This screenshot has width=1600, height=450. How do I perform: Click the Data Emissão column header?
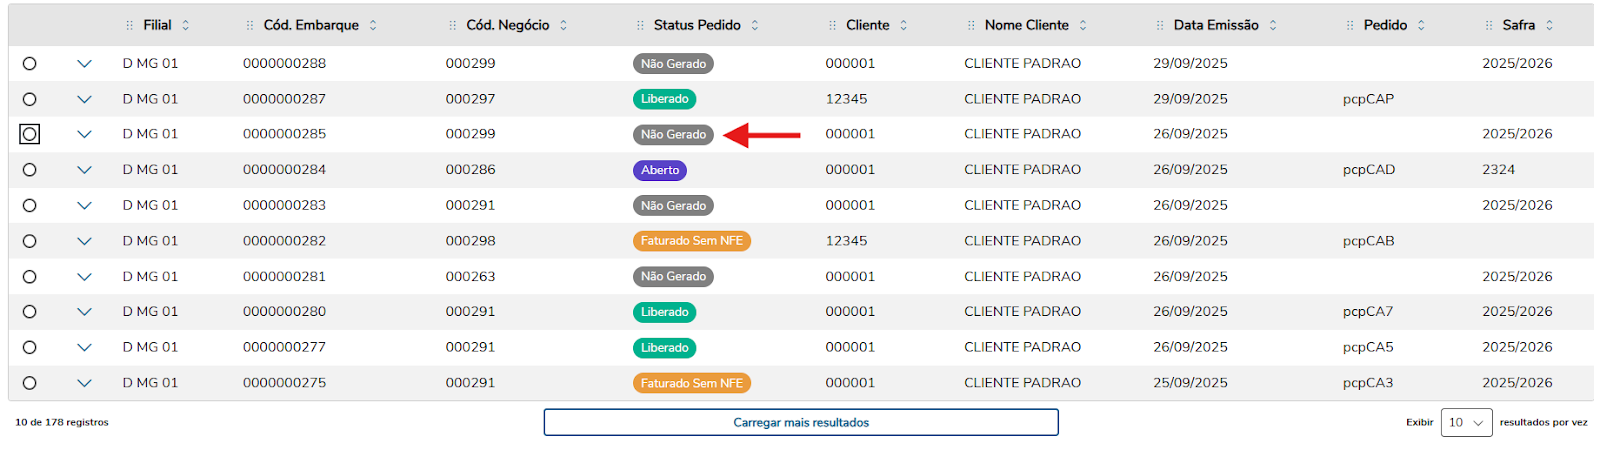(1215, 25)
